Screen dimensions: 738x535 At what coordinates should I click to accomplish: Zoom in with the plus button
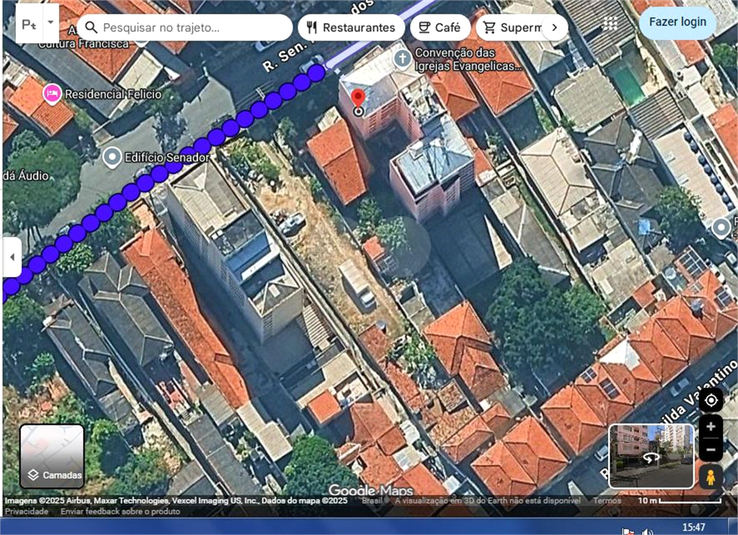[x=711, y=427]
